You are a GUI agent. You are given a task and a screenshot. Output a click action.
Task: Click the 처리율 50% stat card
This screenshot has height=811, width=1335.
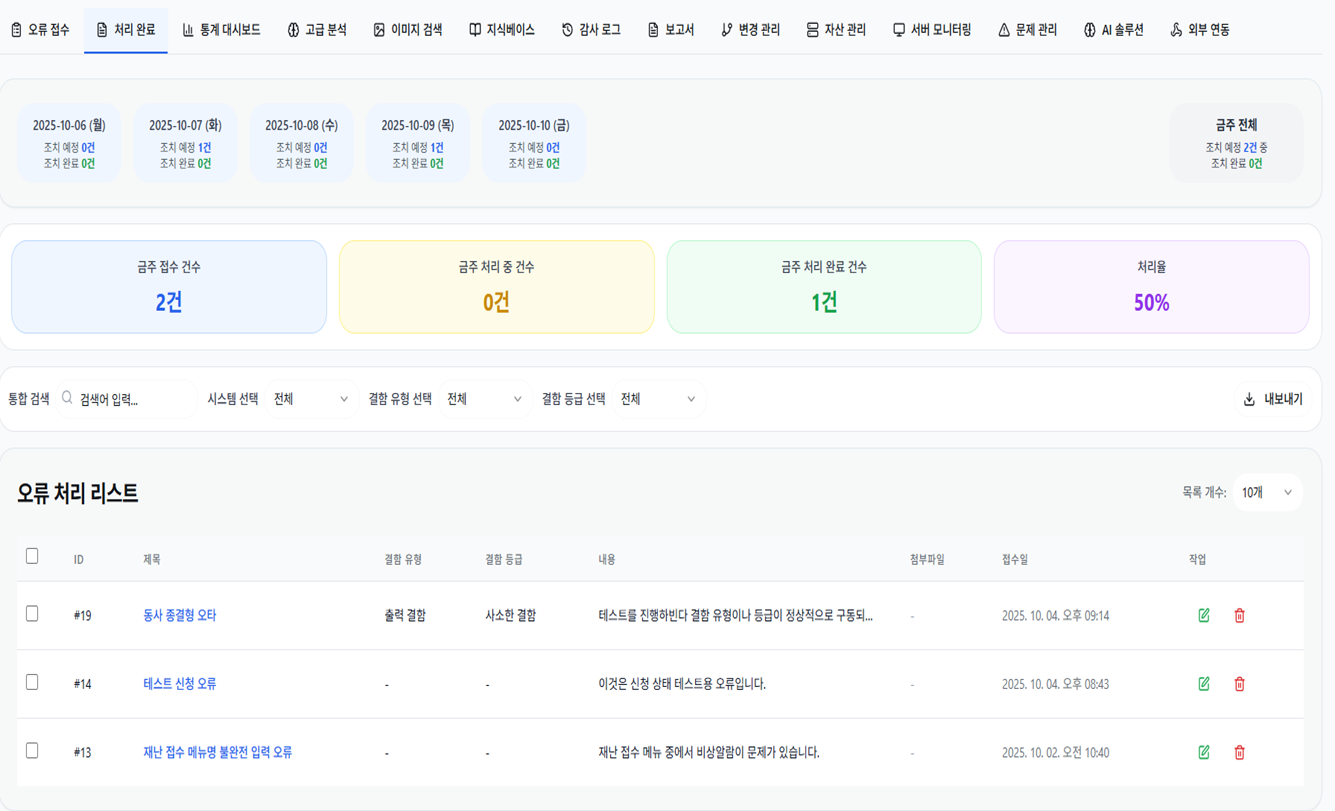(x=1151, y=287)
